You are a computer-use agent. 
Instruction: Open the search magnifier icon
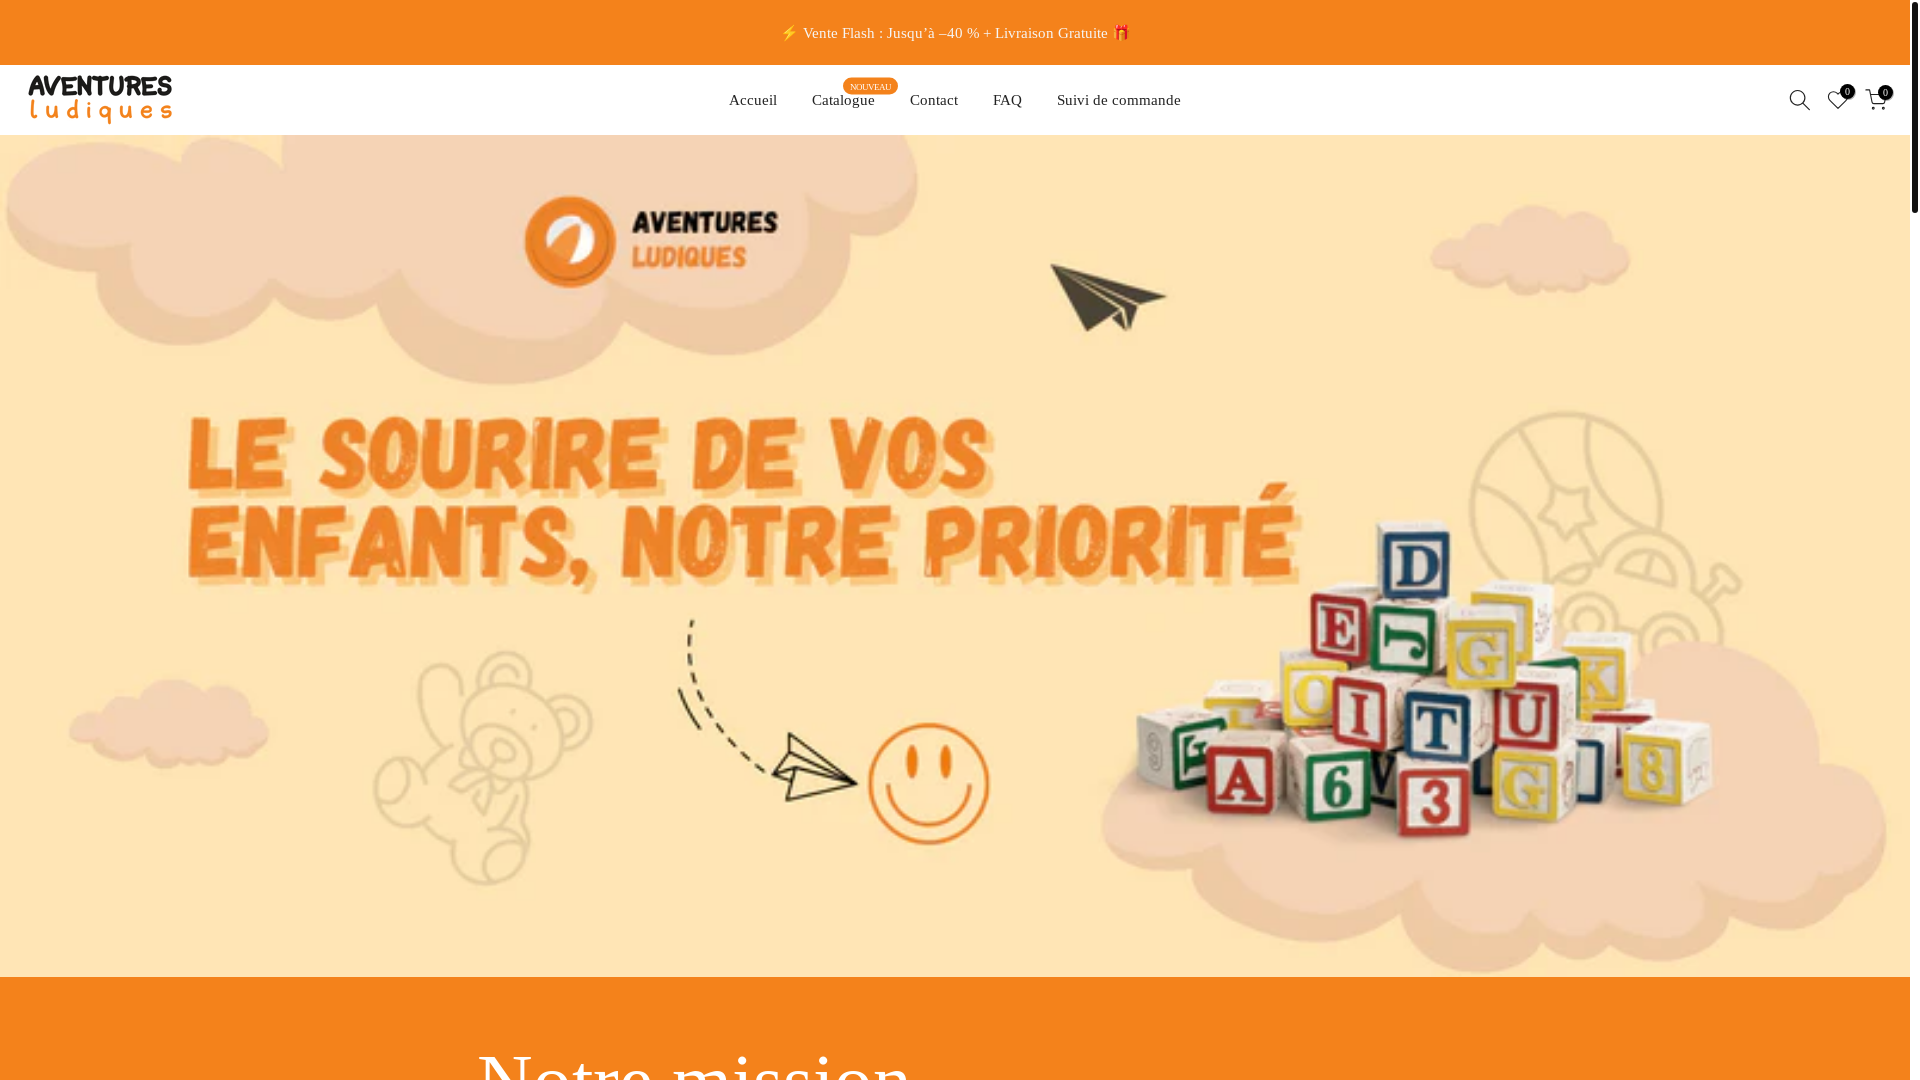[x=1799, y=100]
